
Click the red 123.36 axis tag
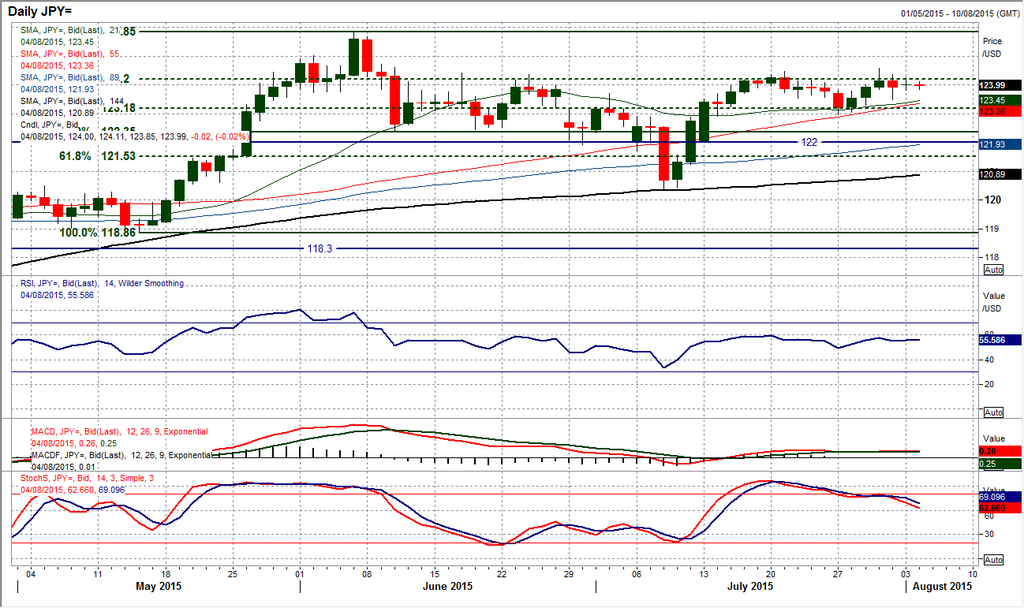tap(1000, 112)
